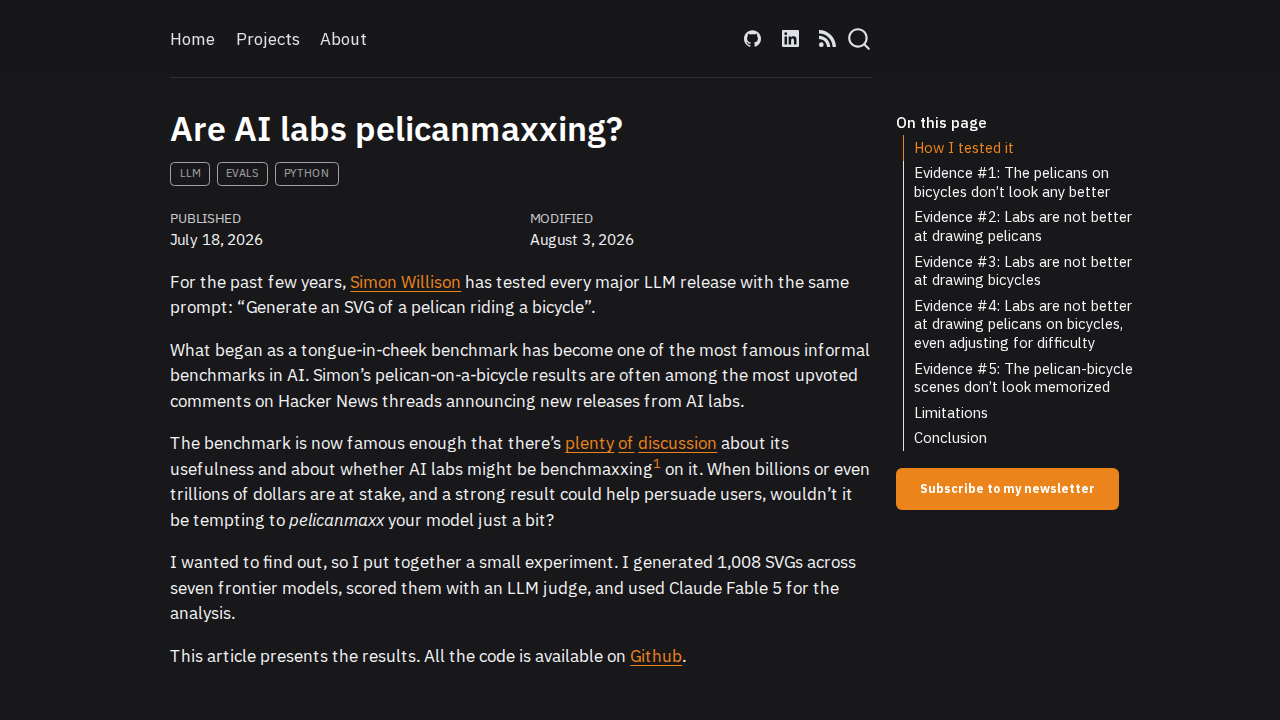Go to Limitations in table of contents

click(x=951, y=413)
